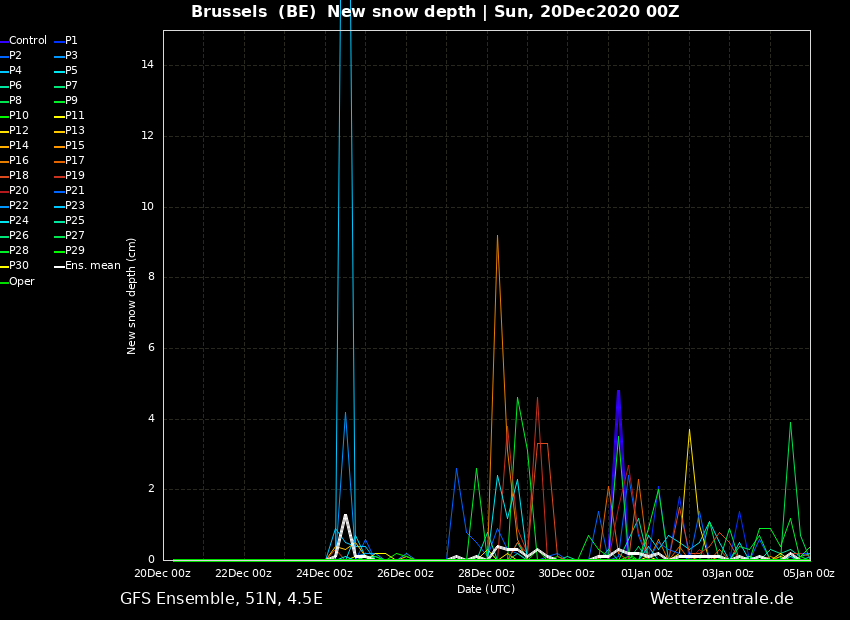Choose the P4 legend entry
The width and height of the screenshot is (850, 620).
11,70
